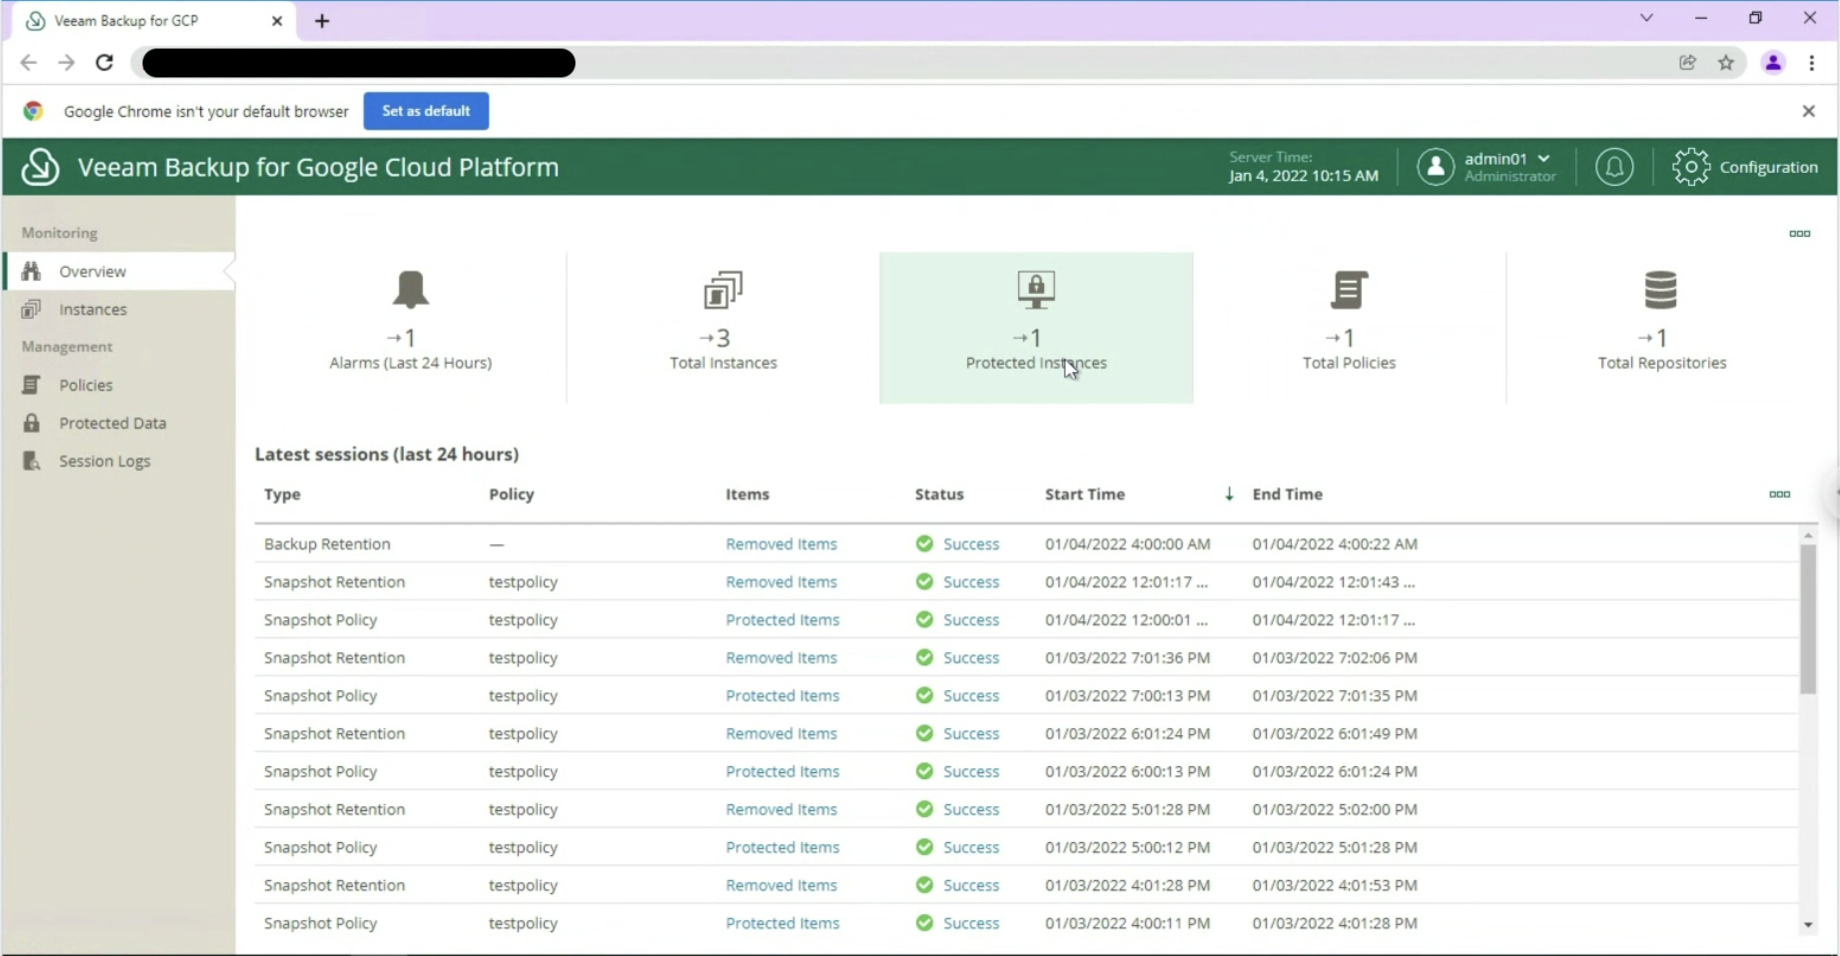Open the notifications bell in header
1840x956 pixels.
point(1614,167)
